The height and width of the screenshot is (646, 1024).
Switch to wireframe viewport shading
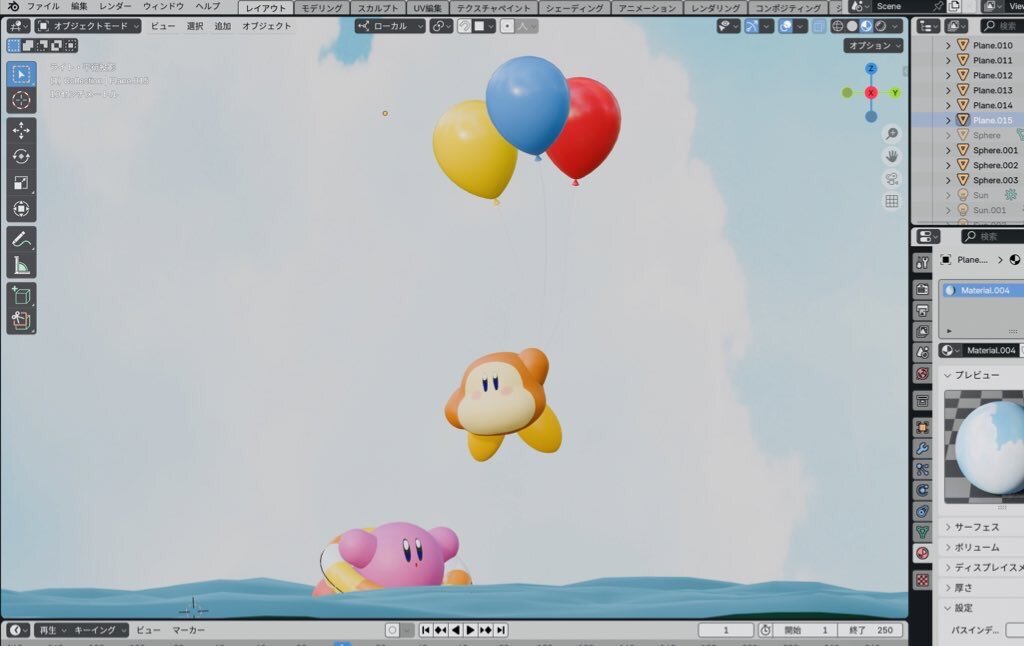837,26
